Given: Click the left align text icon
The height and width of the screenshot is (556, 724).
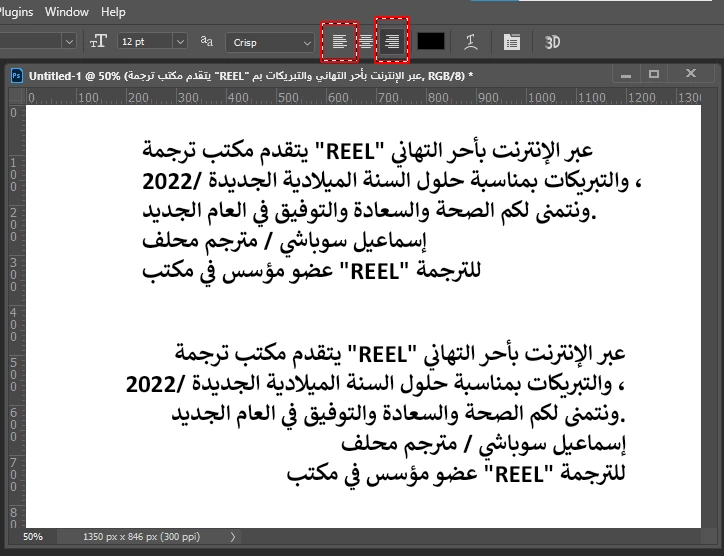Looking at the screenshot, I should [x=339, y=42].
